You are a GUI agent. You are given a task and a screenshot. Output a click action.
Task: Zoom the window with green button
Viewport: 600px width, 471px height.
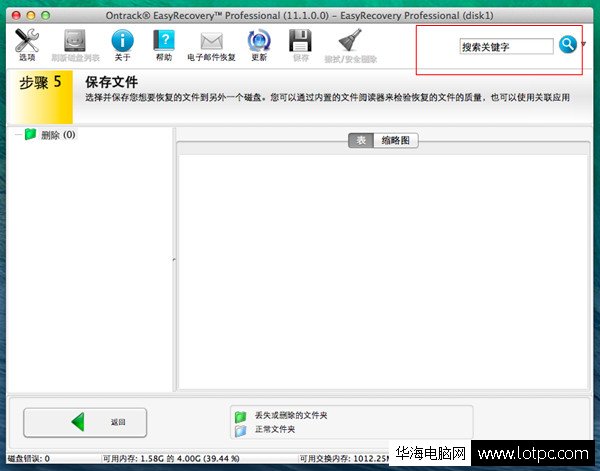pos(46,16)
